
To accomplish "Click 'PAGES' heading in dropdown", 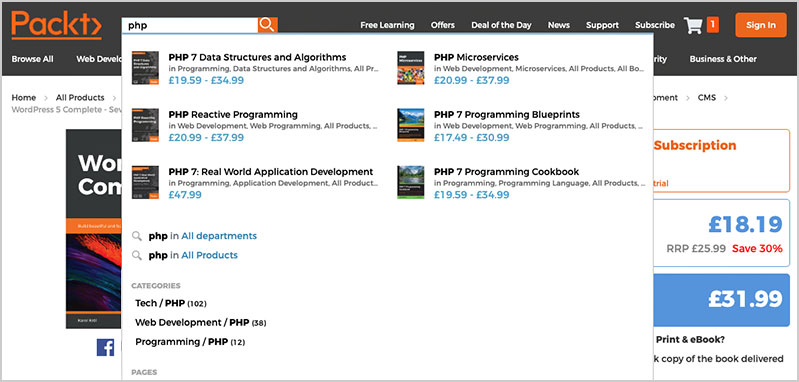I will [x=144, y=372].
